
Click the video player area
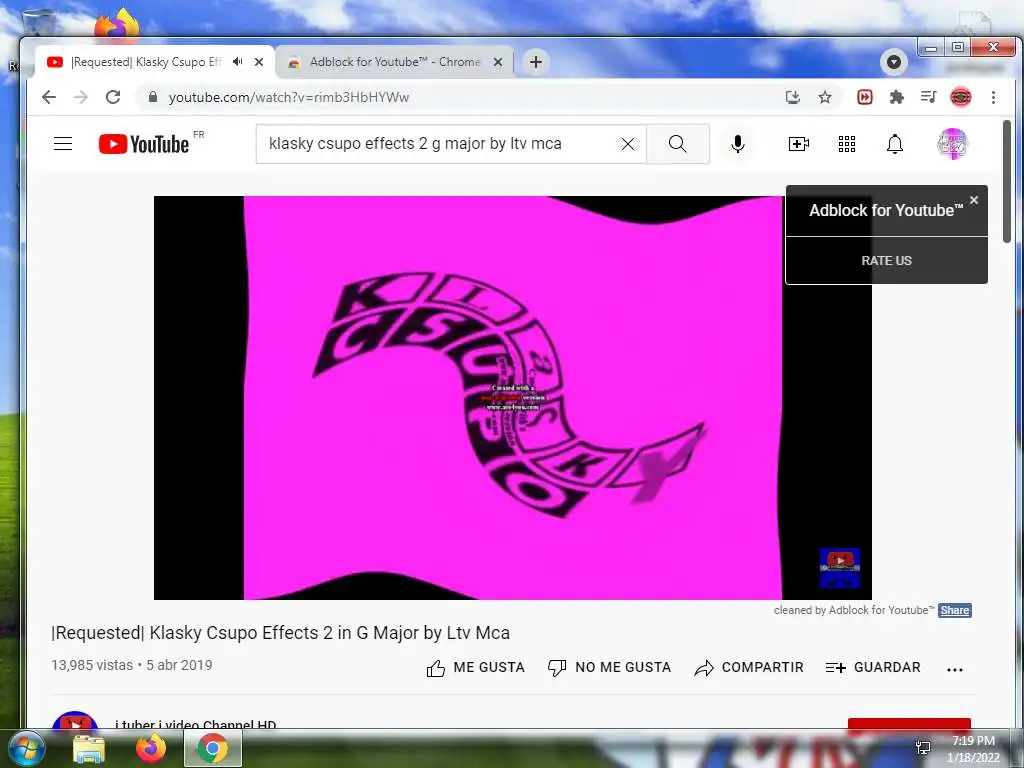coord(513,398)
